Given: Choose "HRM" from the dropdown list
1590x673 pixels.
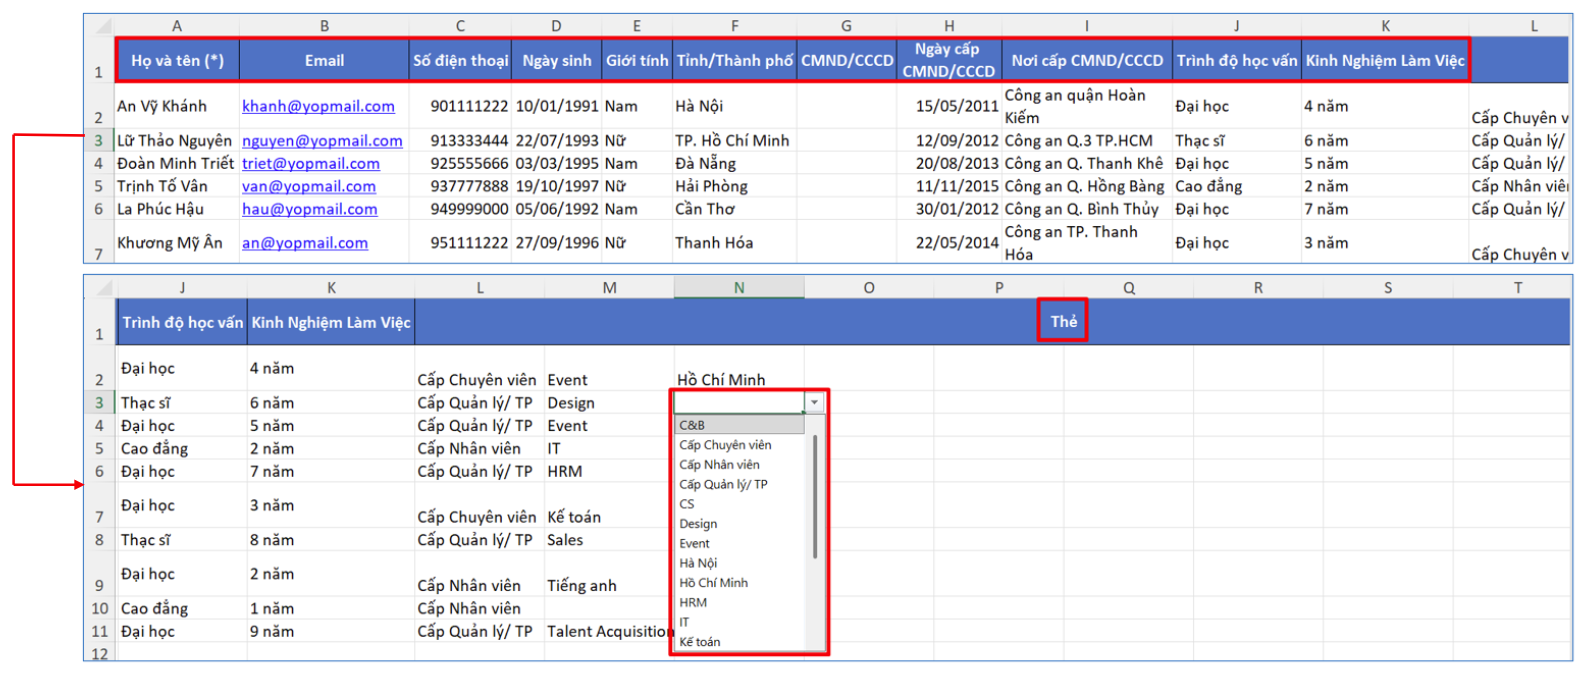Looking at the screenshot, I should click(693, 602).
